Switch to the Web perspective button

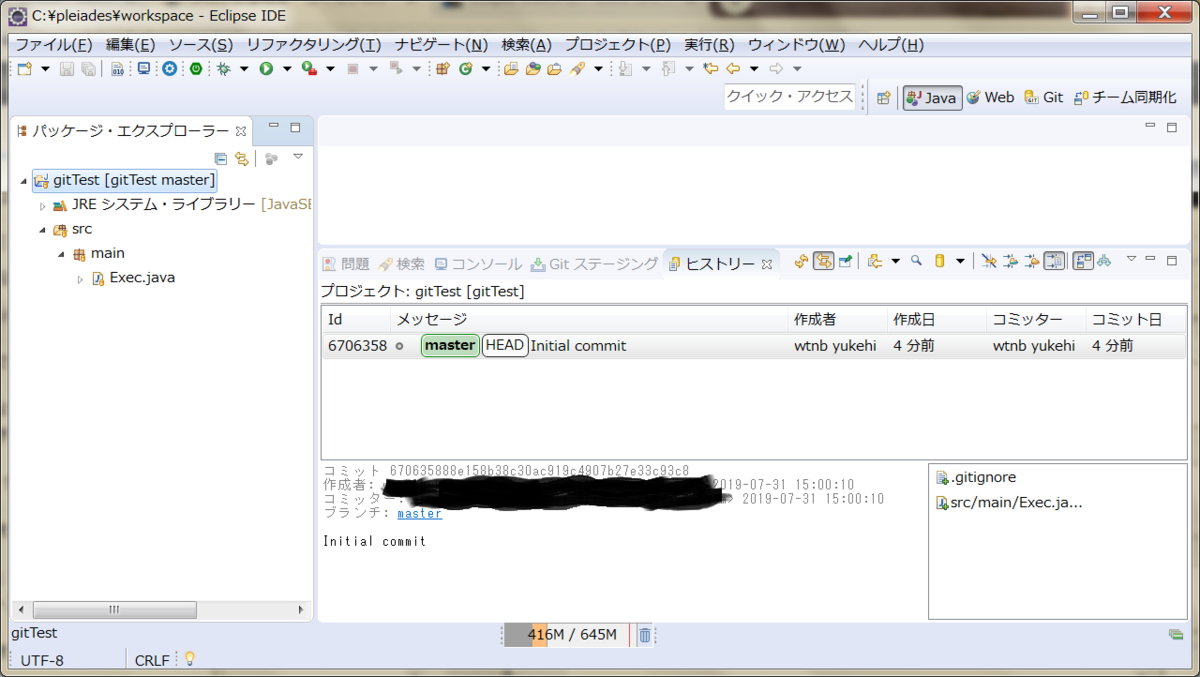pos(991,98)
